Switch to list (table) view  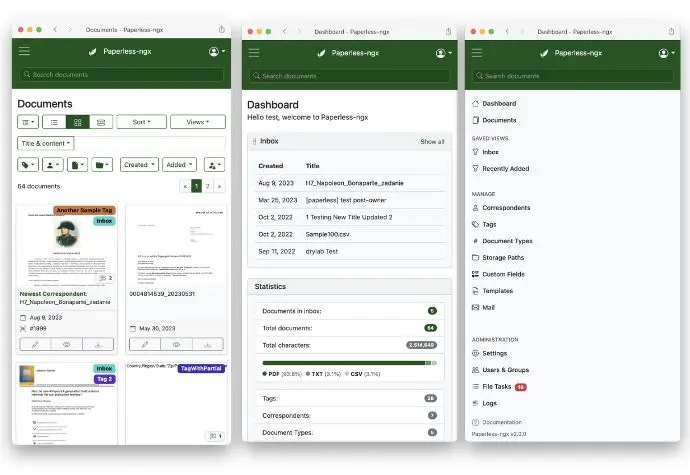click(54, 122)
